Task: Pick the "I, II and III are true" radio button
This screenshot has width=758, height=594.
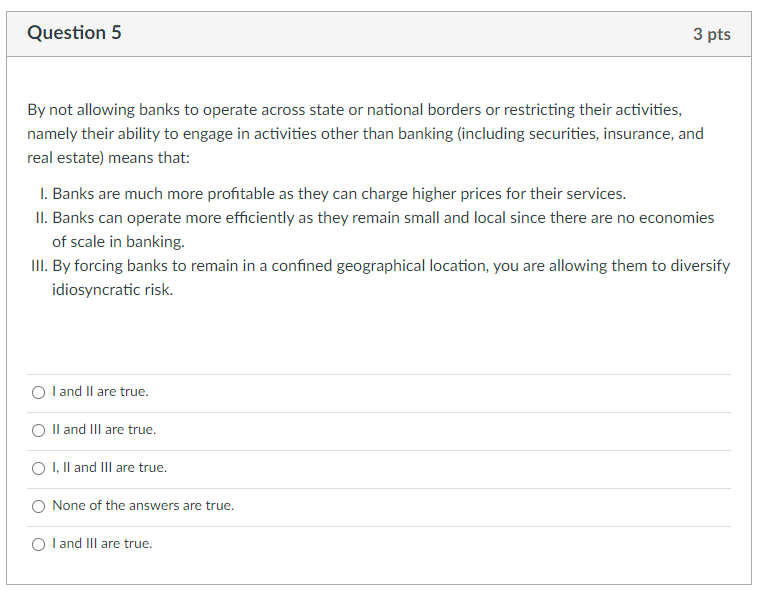Action: [39, 468]
